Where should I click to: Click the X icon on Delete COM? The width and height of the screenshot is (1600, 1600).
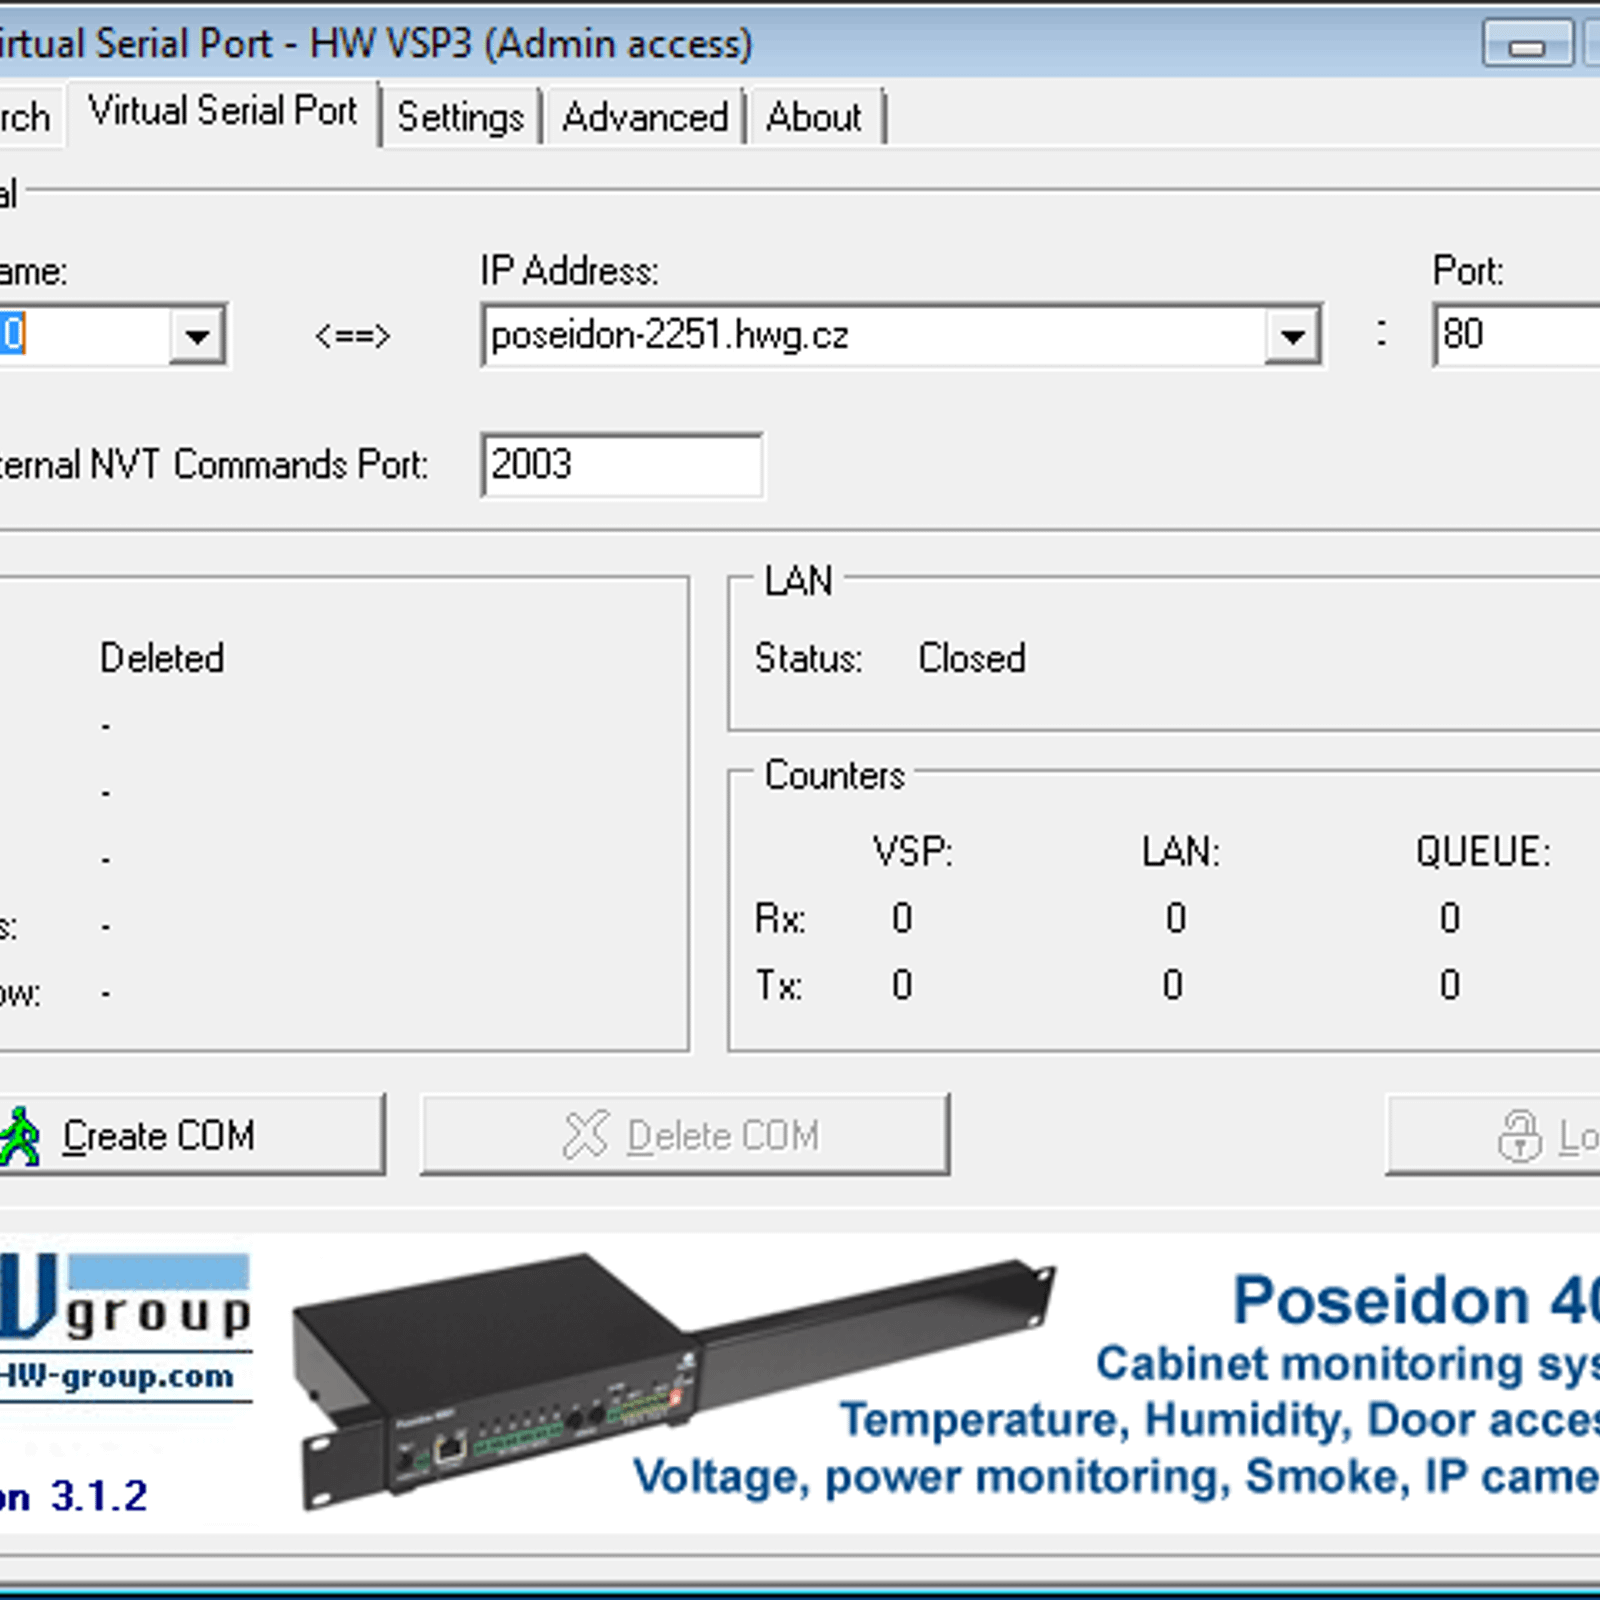[x=585, y=1135]
